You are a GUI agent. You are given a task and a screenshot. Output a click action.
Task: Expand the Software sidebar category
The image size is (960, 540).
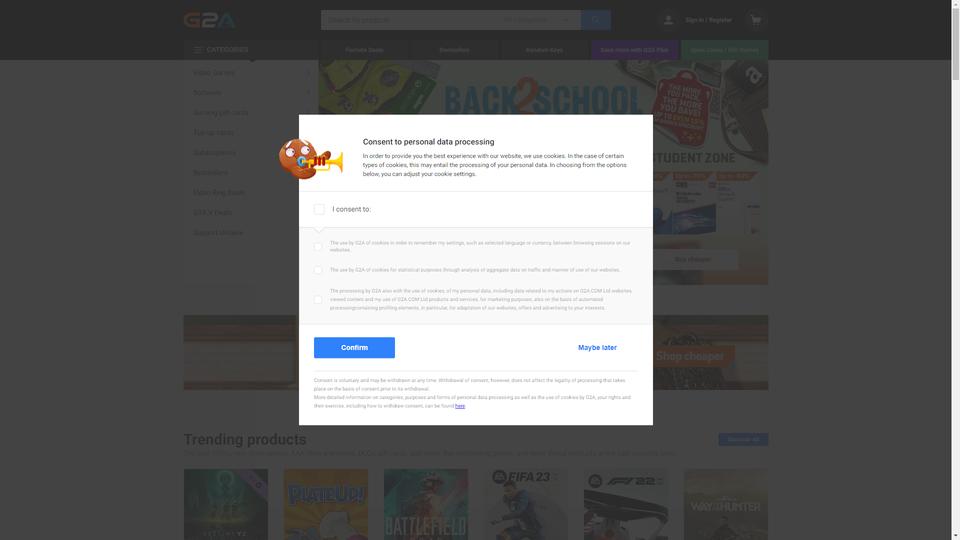(x=251, y=92)
